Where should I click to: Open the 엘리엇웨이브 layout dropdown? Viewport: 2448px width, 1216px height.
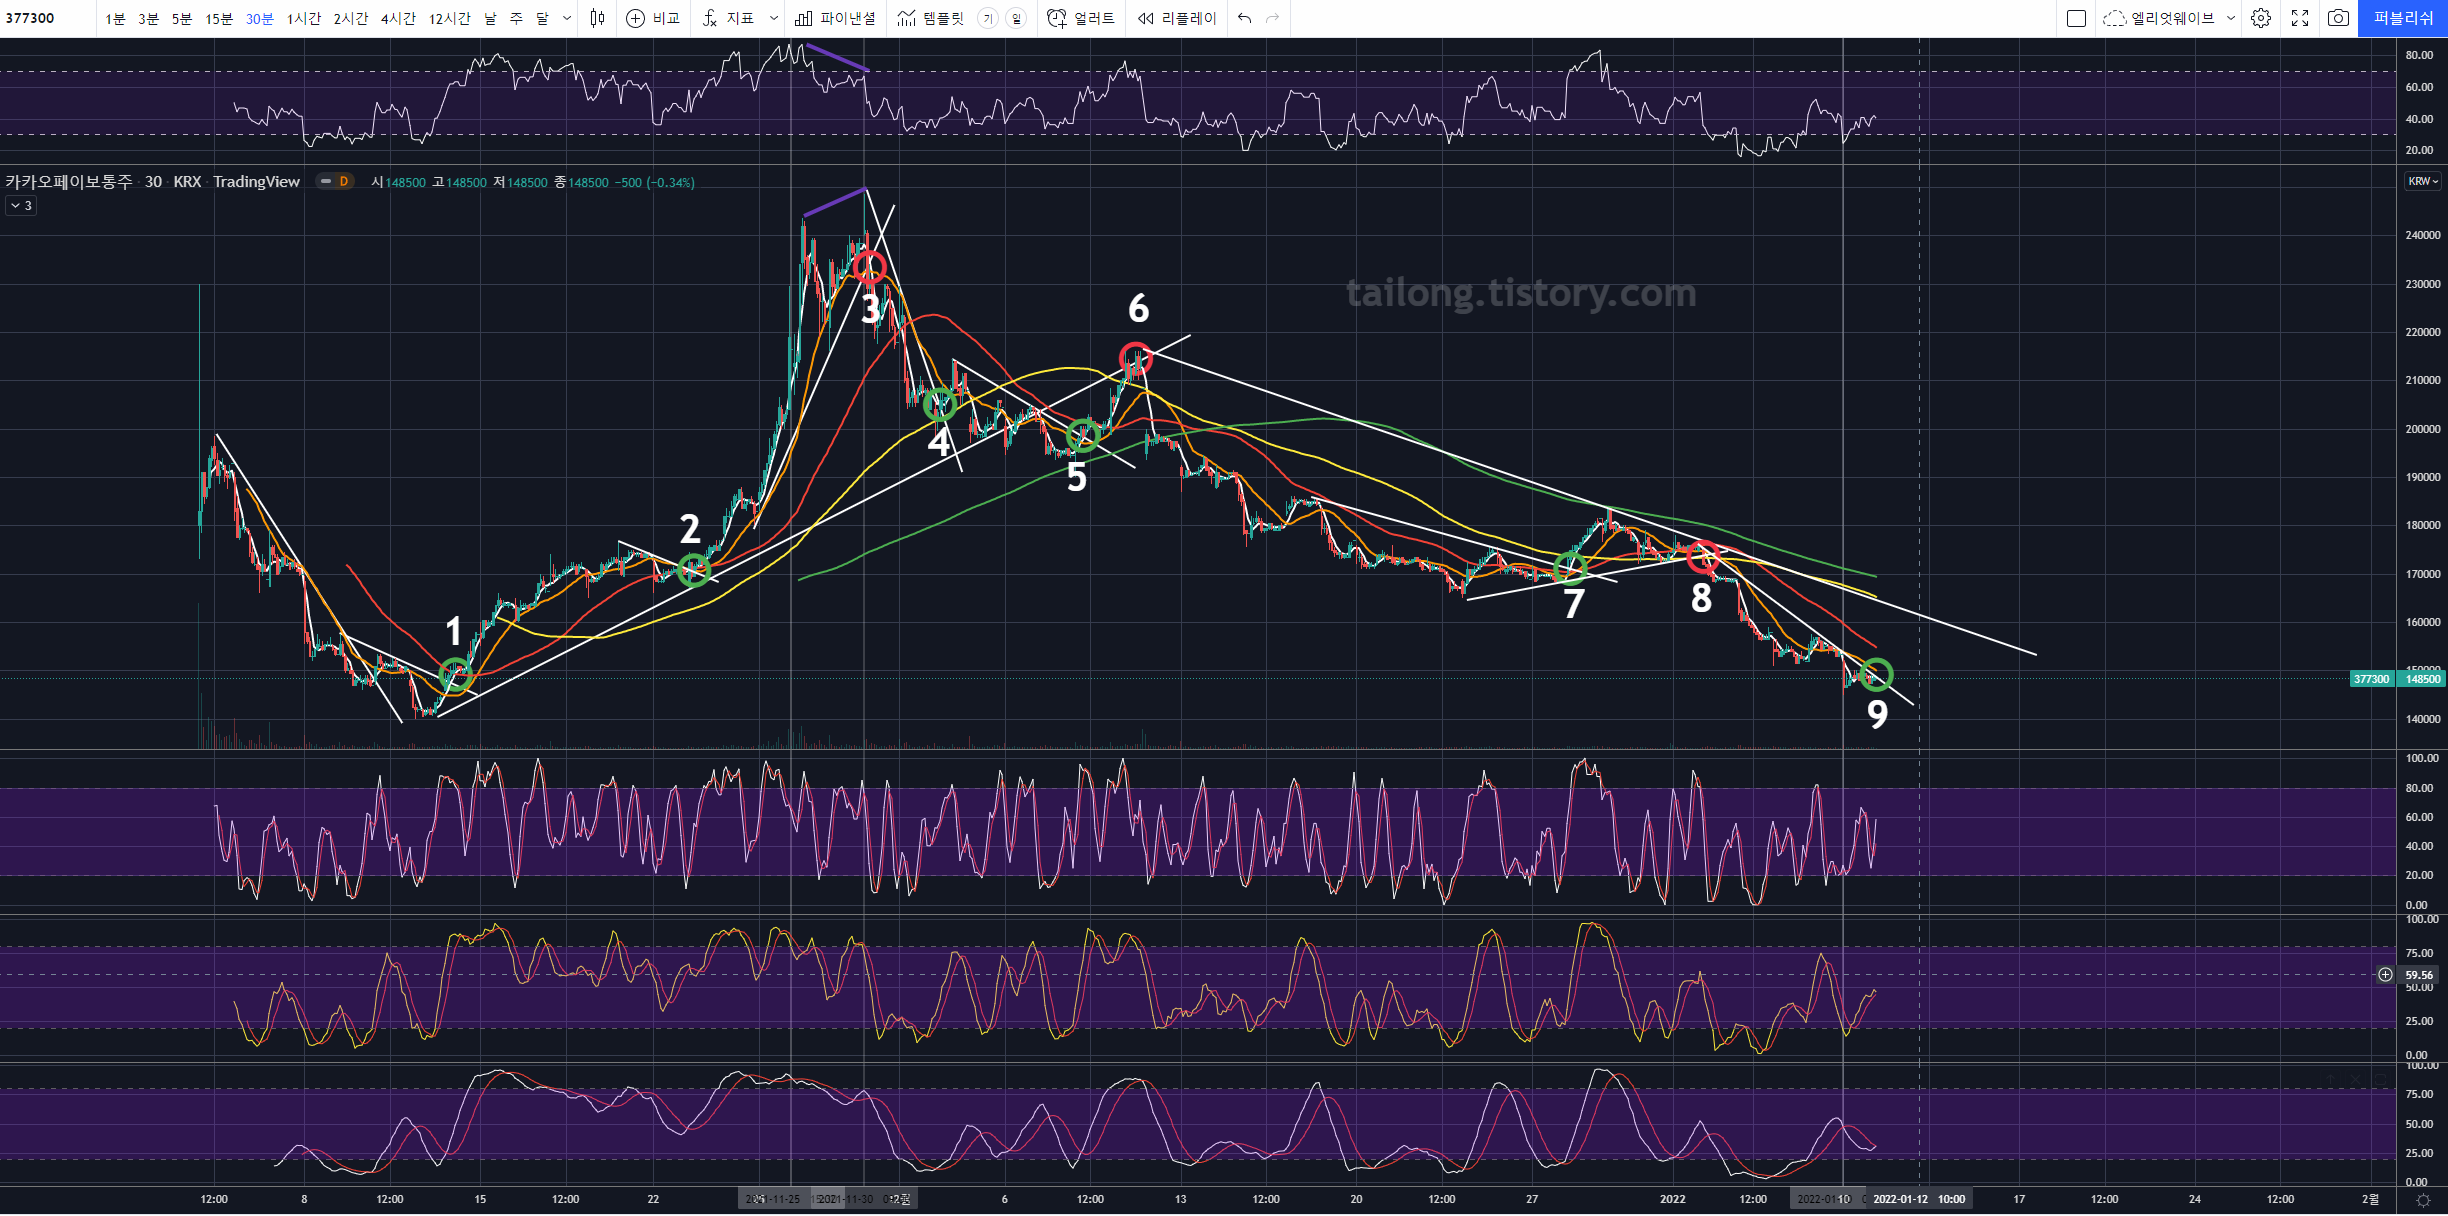(x=2168, y=18)
